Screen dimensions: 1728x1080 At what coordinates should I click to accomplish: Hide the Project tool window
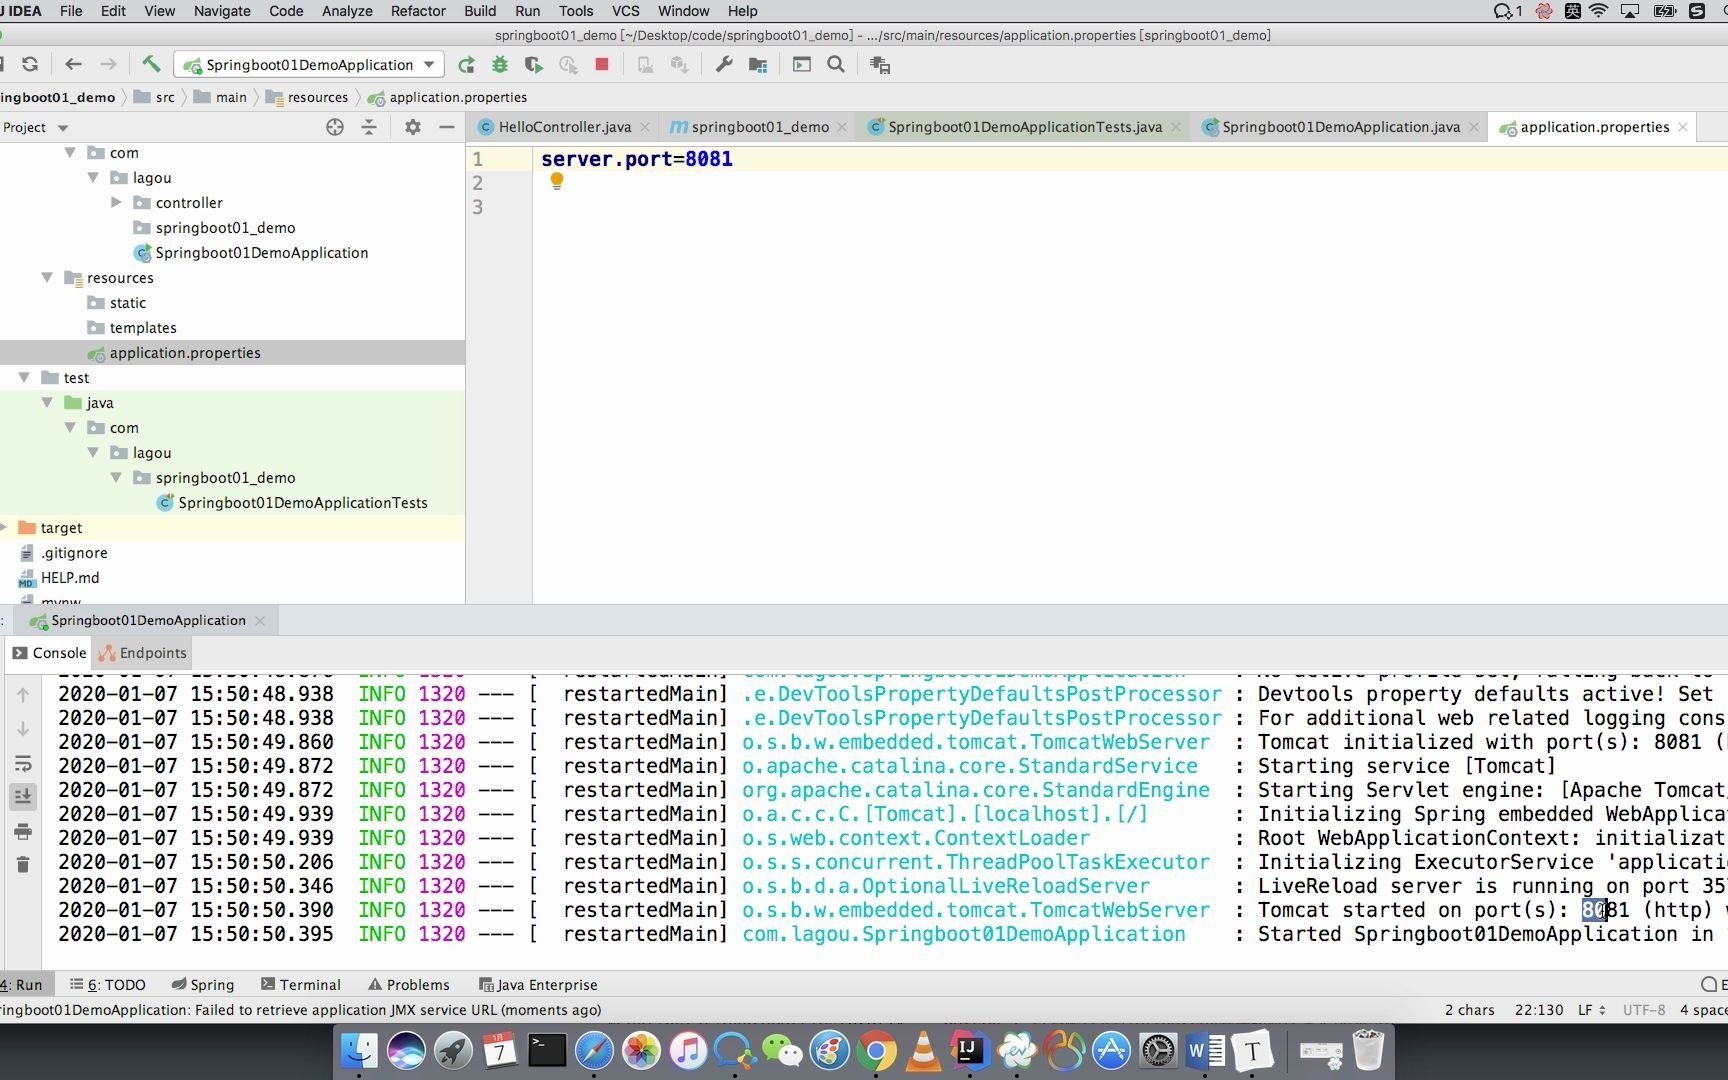coord(447,127)
